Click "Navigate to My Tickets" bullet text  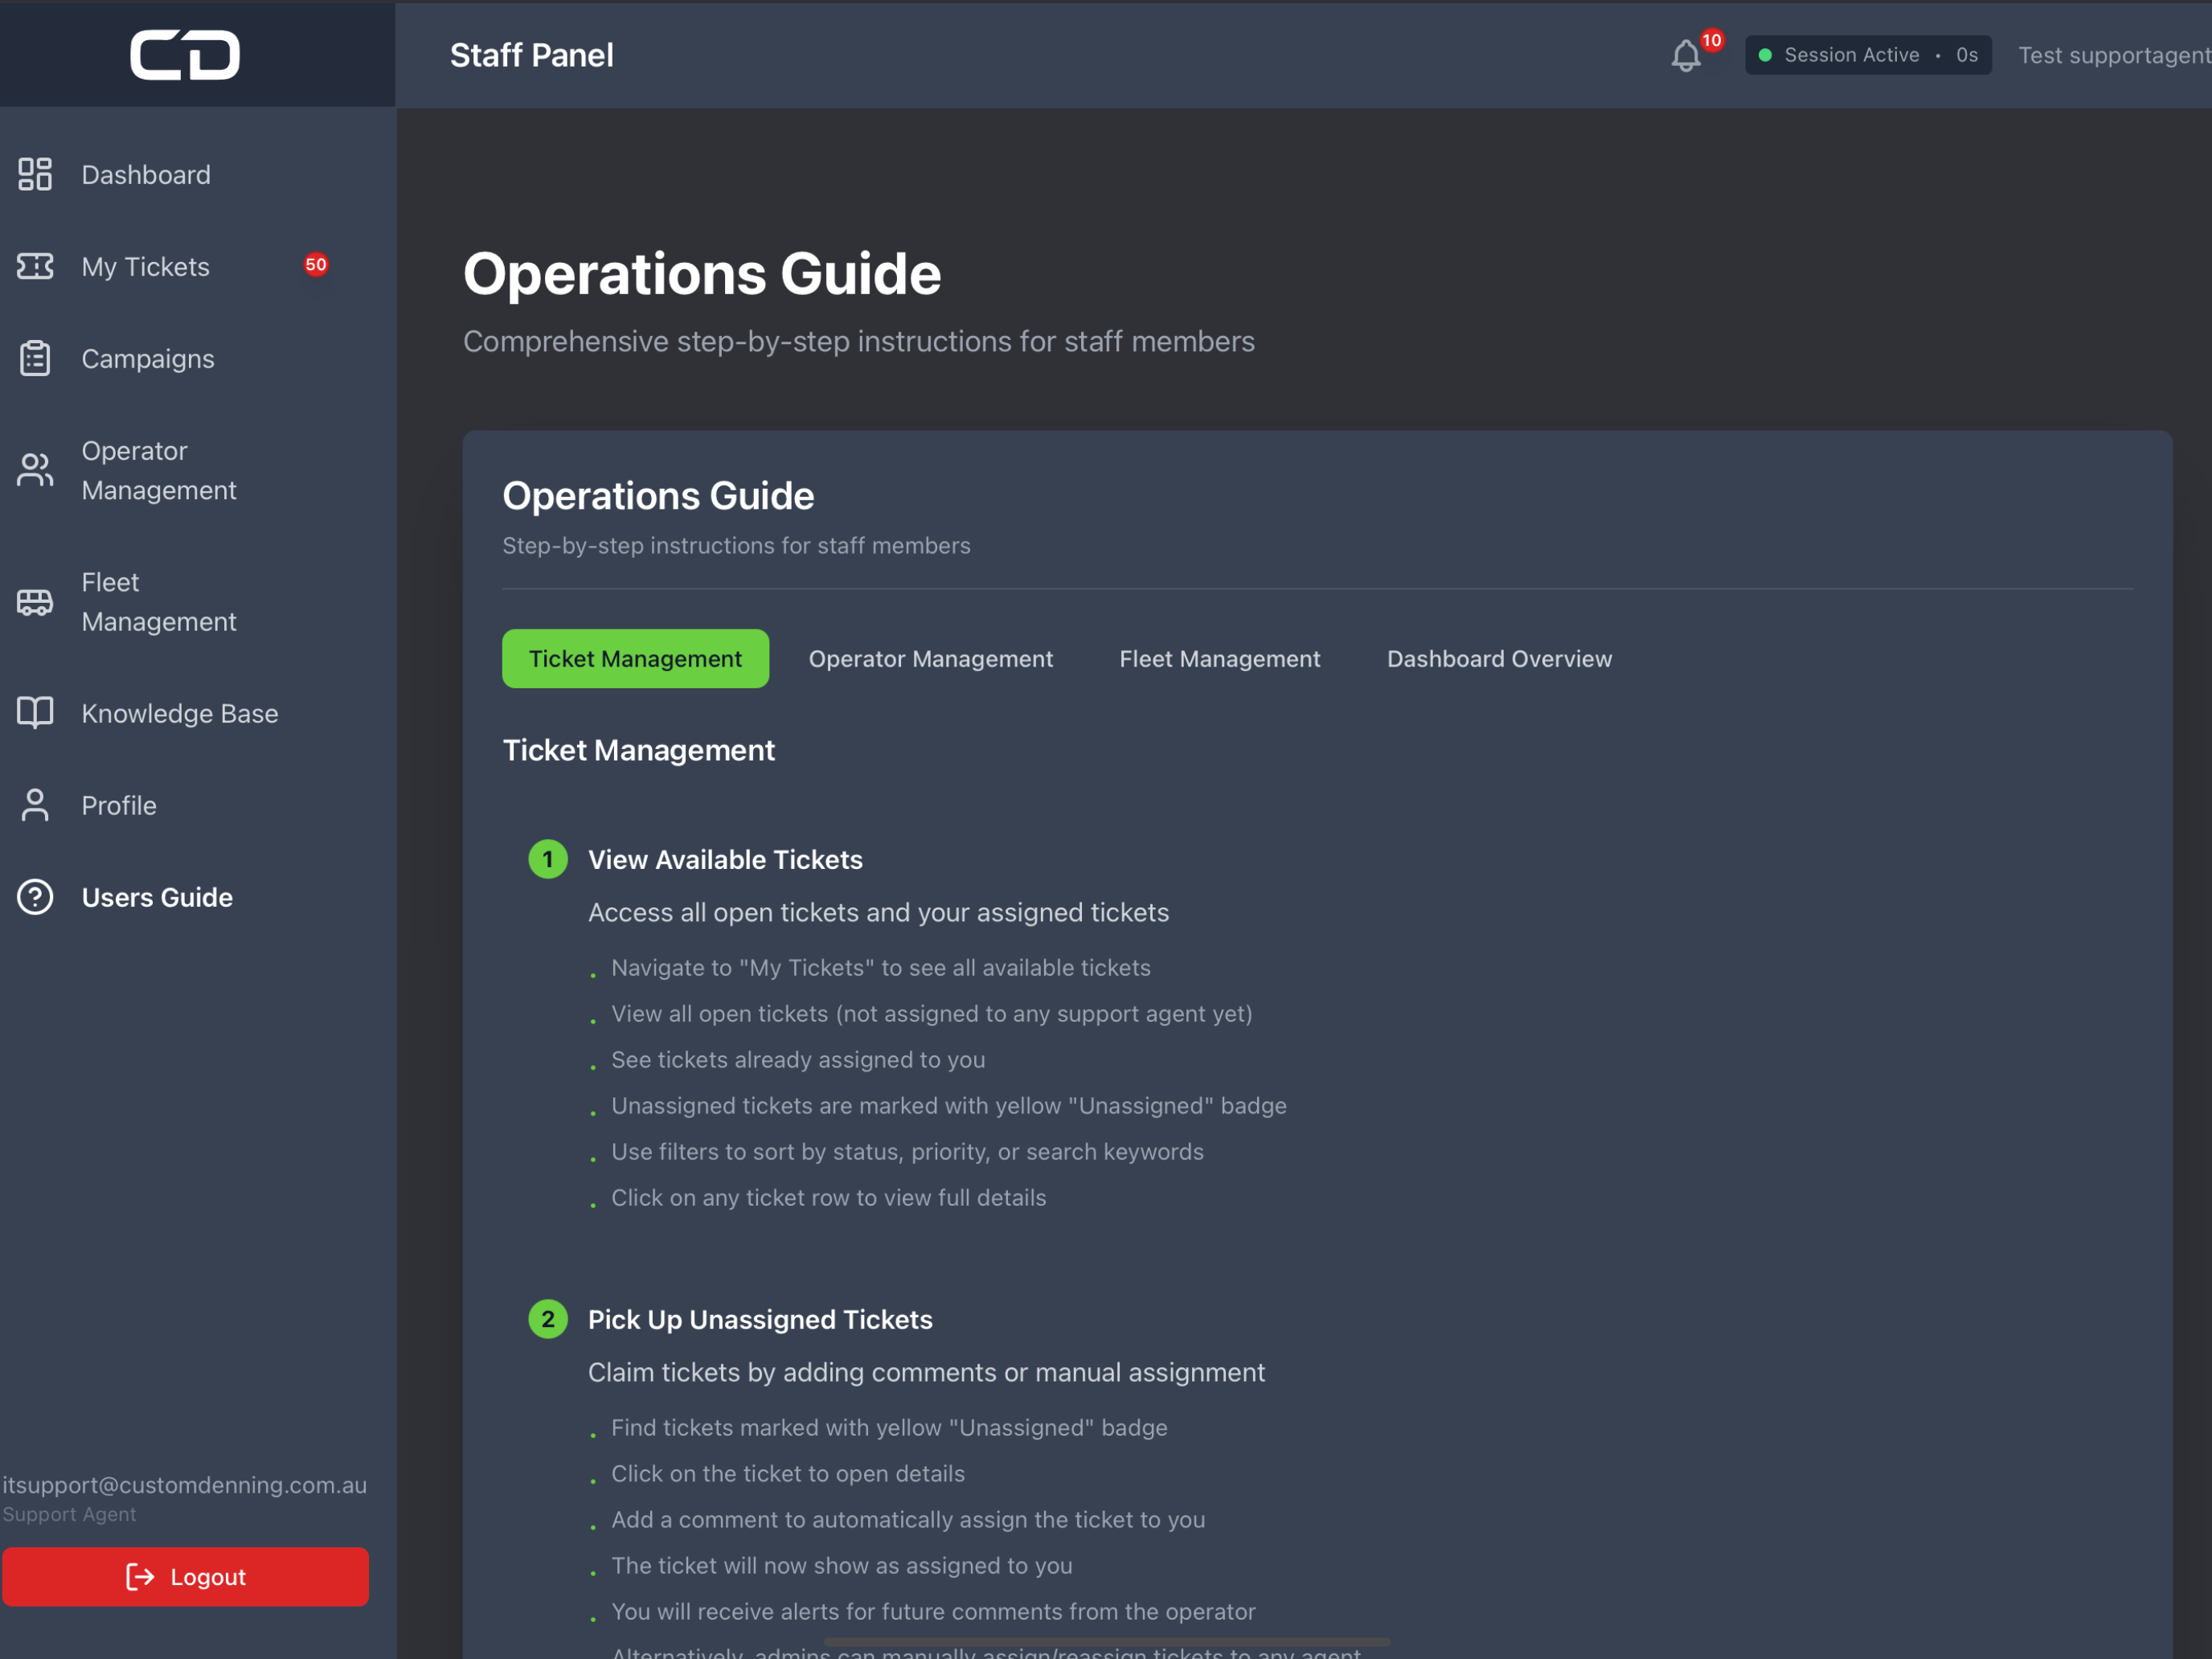coord(881,967)
